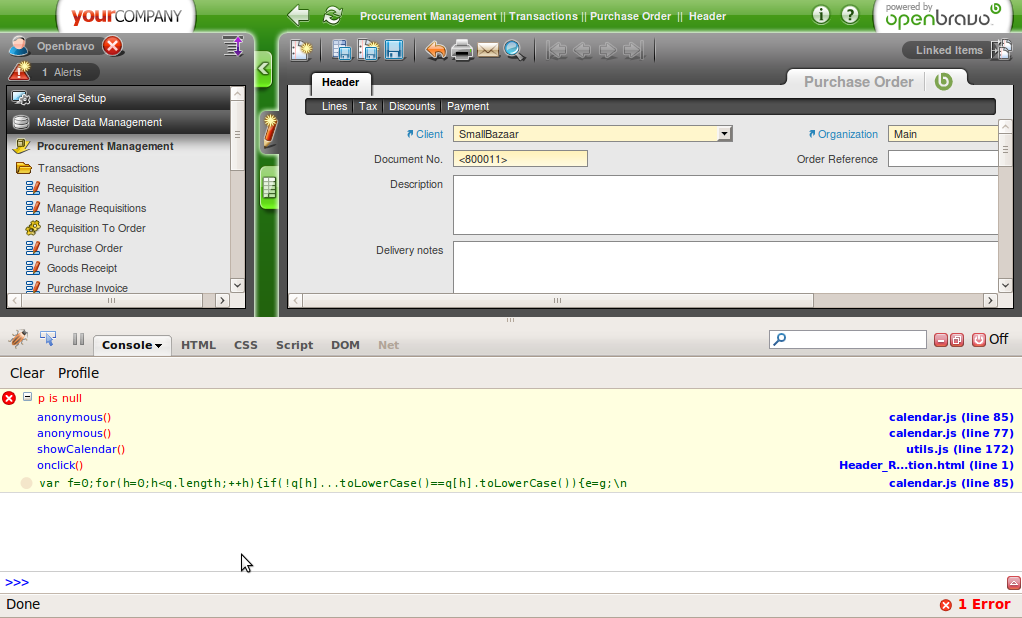The width and height of the screenshot is (1022, 618).
Task: Collapse the 'p is null' error details
Action: click(27, 397)
